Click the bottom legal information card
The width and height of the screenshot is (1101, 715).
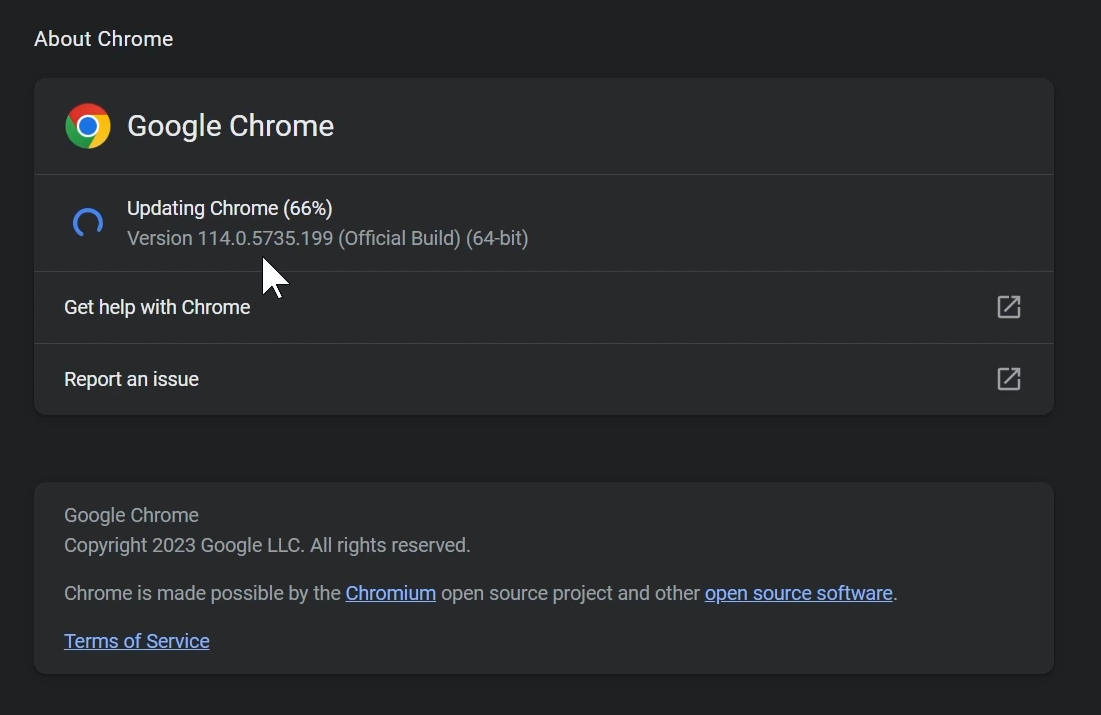coord(544,578)
